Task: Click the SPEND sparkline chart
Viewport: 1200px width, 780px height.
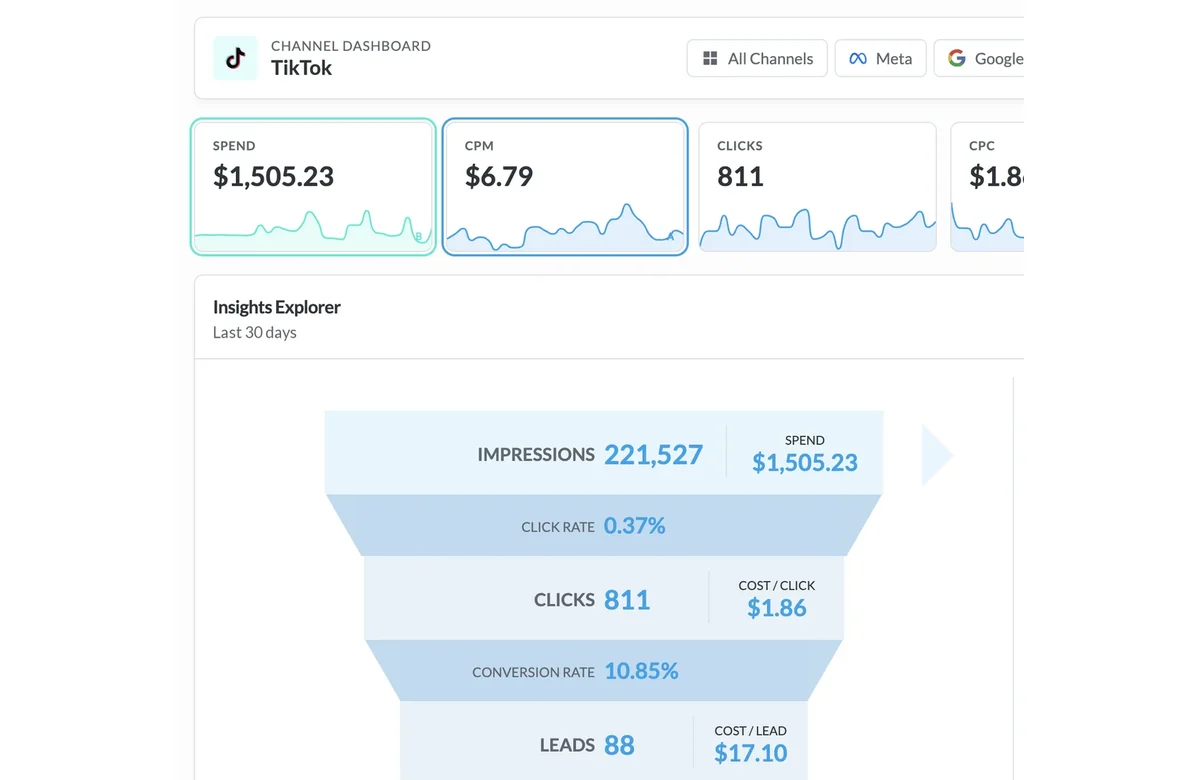Action: pos(313,229)
